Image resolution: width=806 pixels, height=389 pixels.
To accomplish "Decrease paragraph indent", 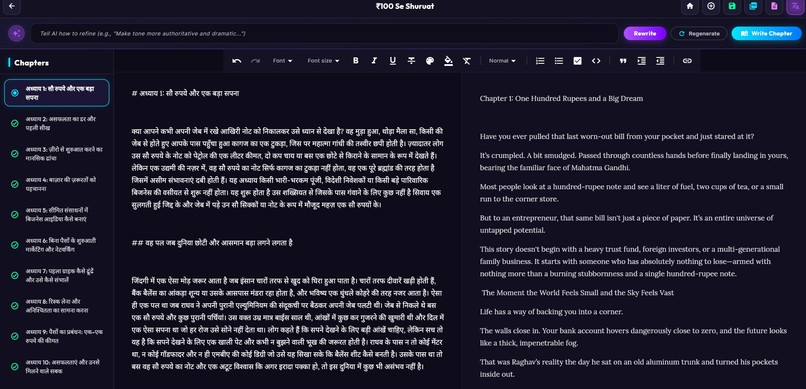I will 660,61.
